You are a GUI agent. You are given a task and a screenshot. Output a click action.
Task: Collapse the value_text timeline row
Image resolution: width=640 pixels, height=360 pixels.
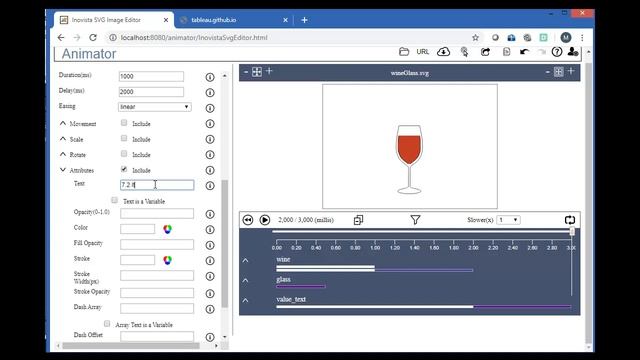pyautogui.click(x=245, y=300)
